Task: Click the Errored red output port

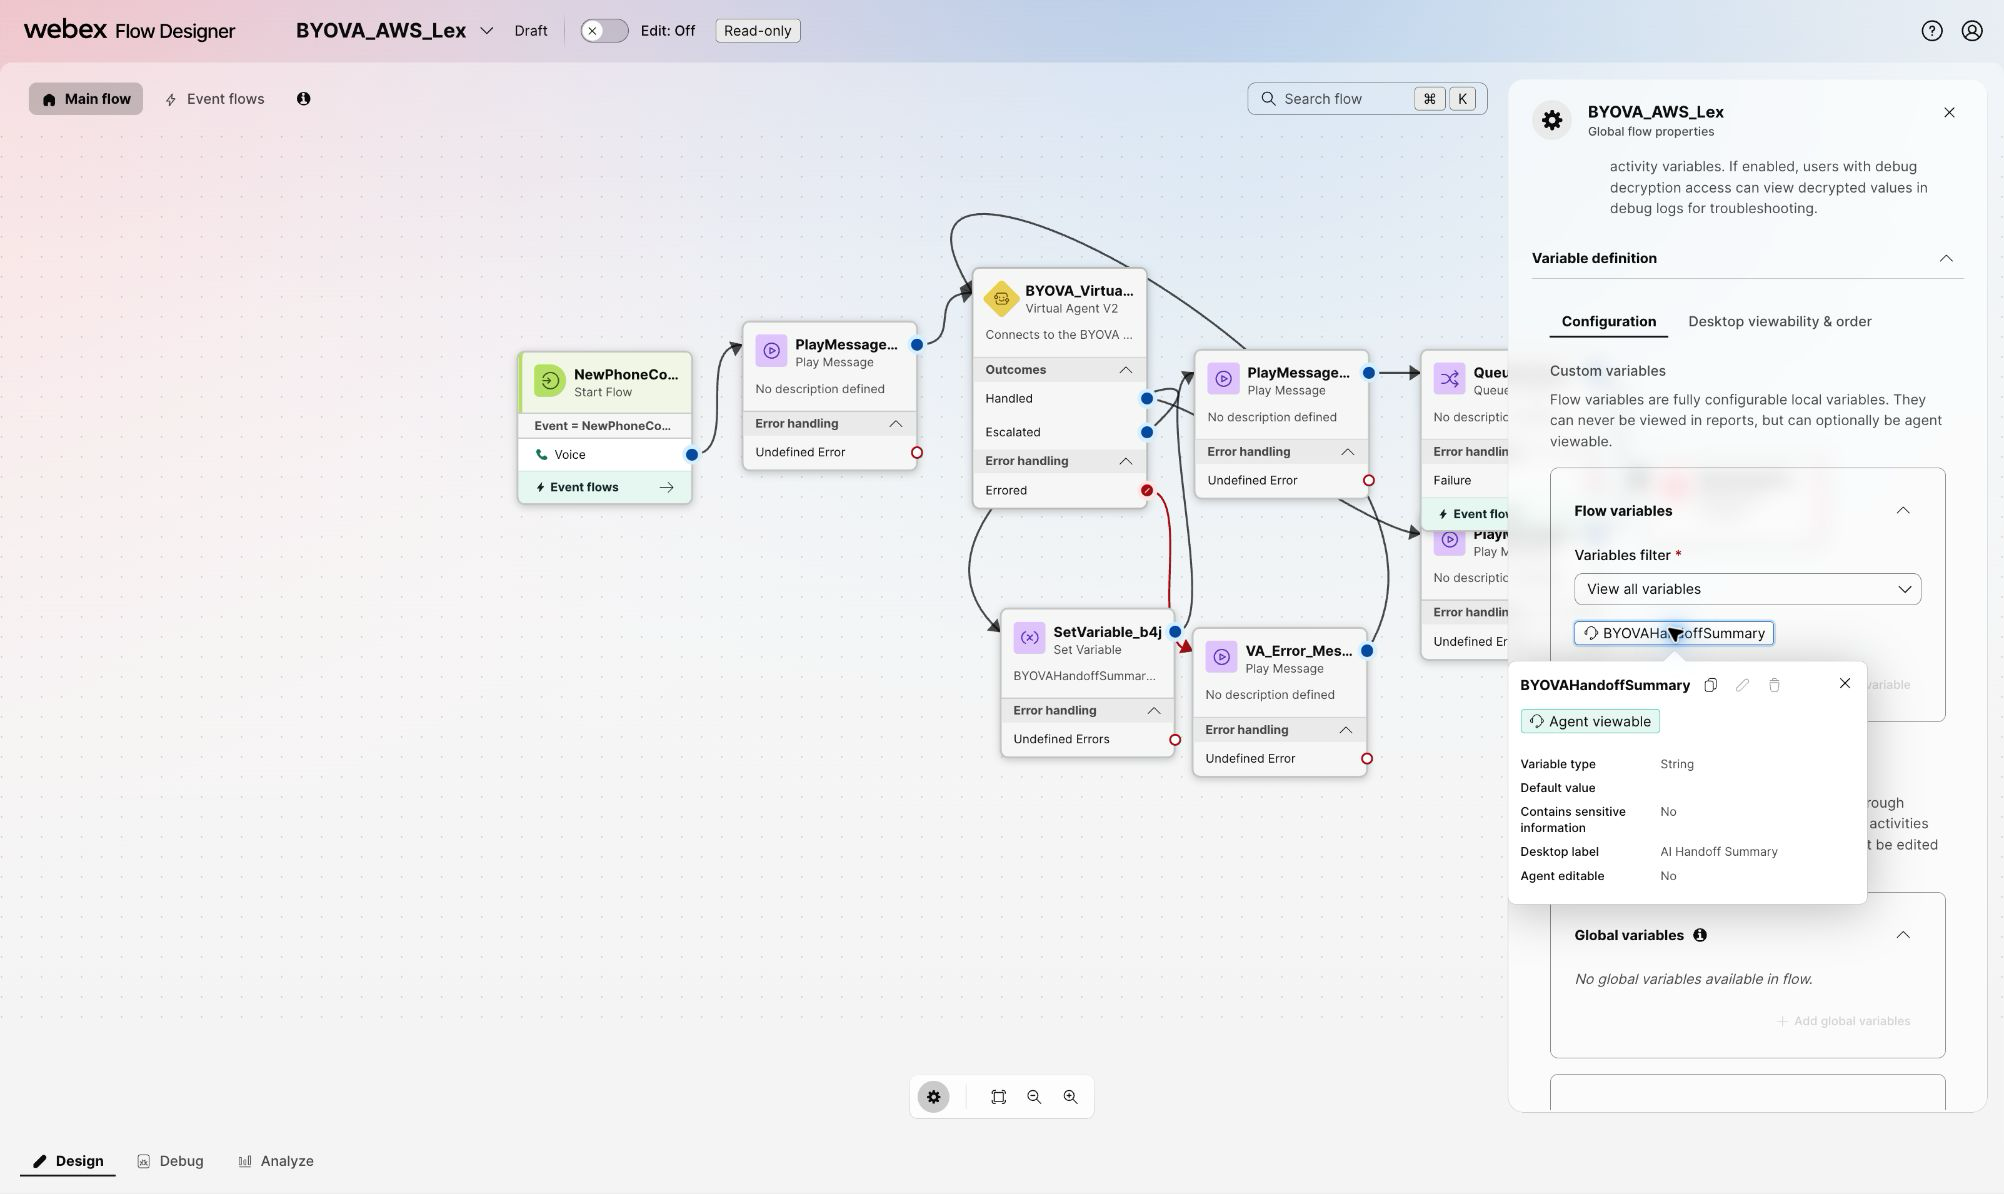Action: 1147,490
